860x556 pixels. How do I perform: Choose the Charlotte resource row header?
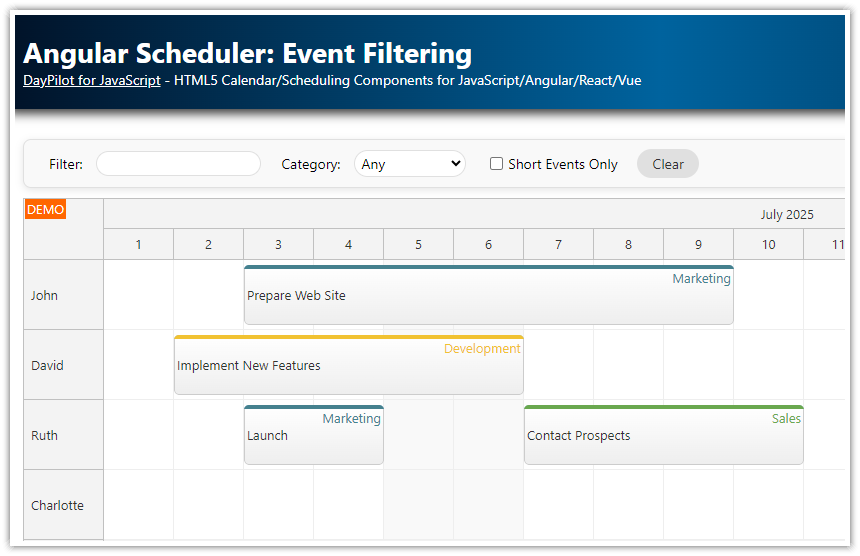coord(63,505)
